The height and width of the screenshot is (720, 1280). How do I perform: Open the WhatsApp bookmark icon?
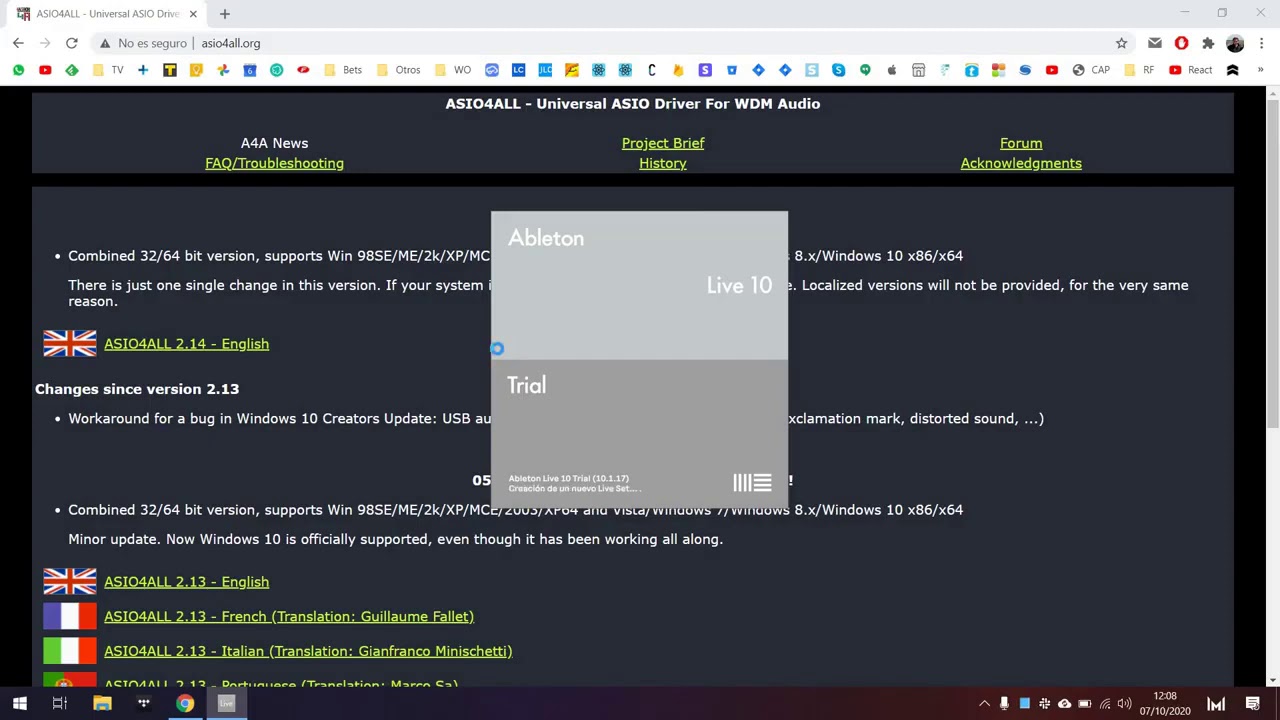(18, 70)
